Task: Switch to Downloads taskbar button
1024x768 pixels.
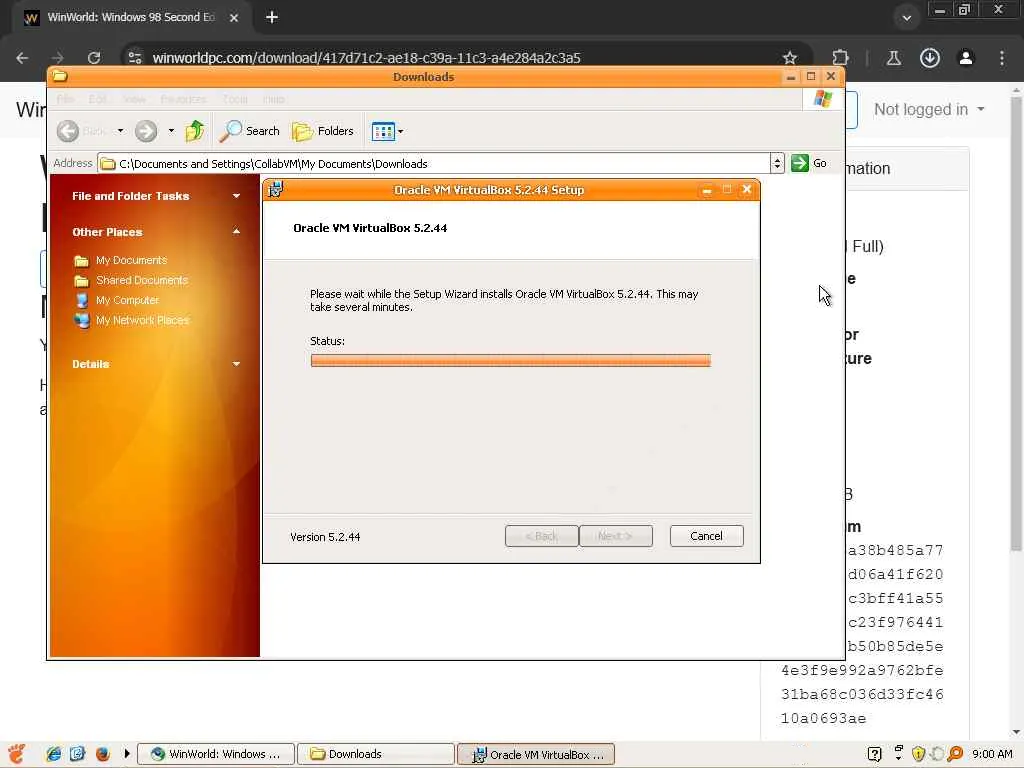Action: 376,754
